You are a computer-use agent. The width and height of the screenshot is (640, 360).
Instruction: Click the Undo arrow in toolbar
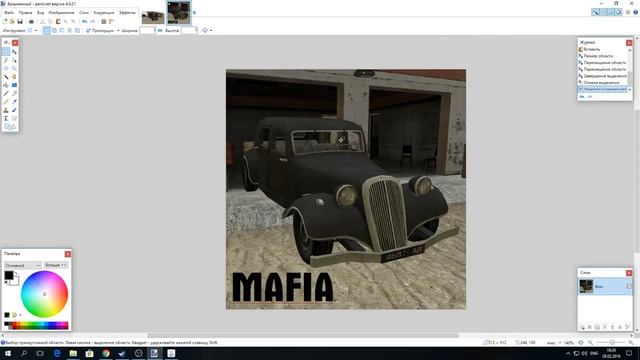click(84, 22)
